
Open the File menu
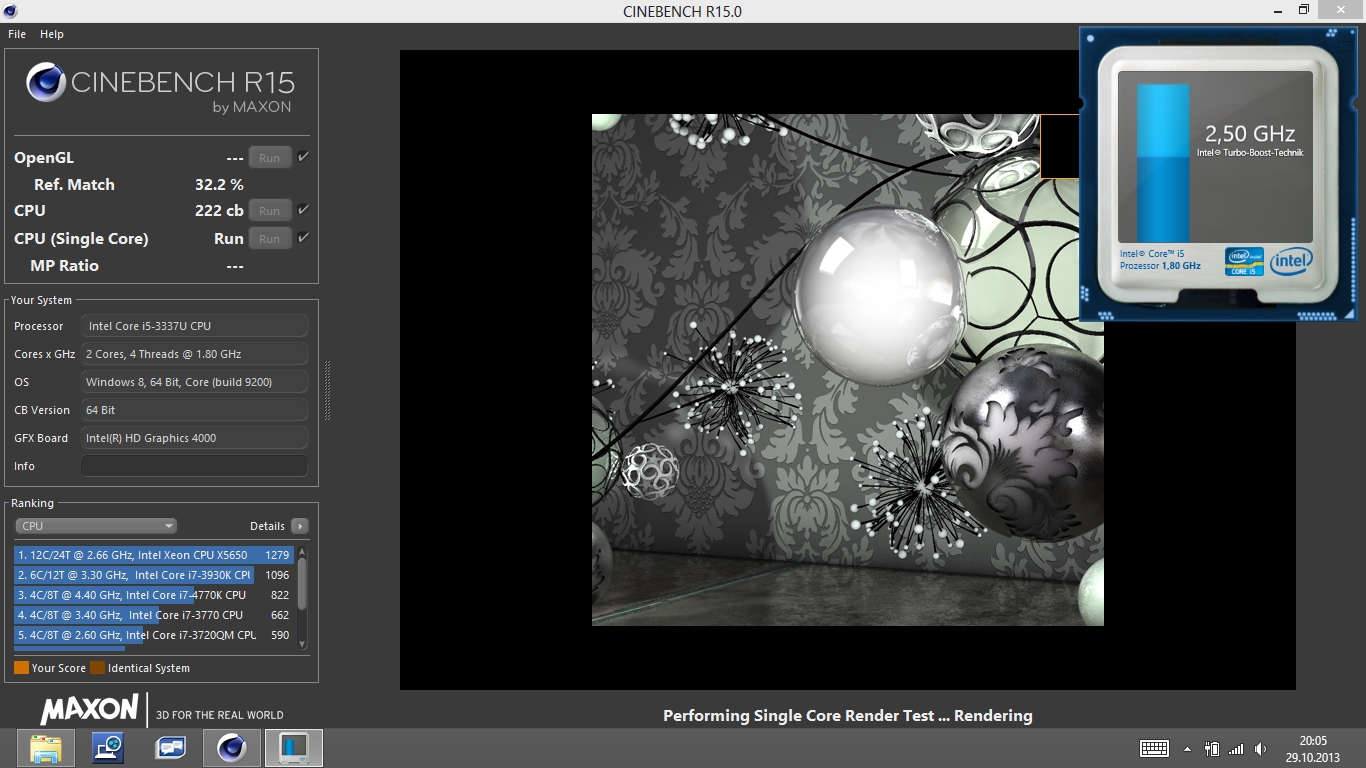17,34
